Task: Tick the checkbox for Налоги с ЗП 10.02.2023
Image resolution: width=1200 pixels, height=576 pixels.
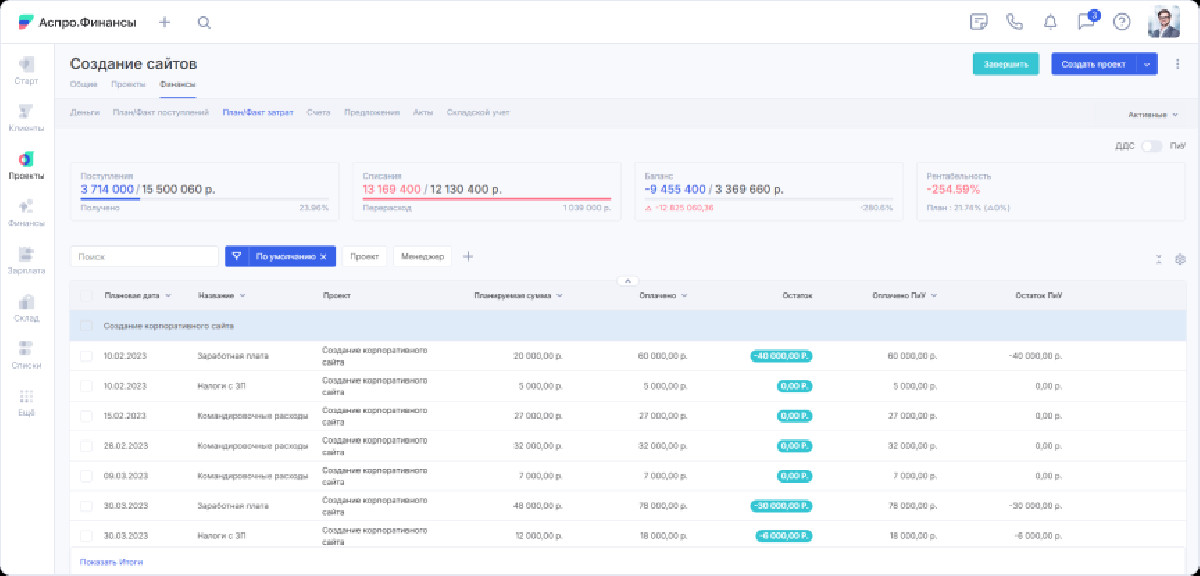Action: [x=86, y=385]
